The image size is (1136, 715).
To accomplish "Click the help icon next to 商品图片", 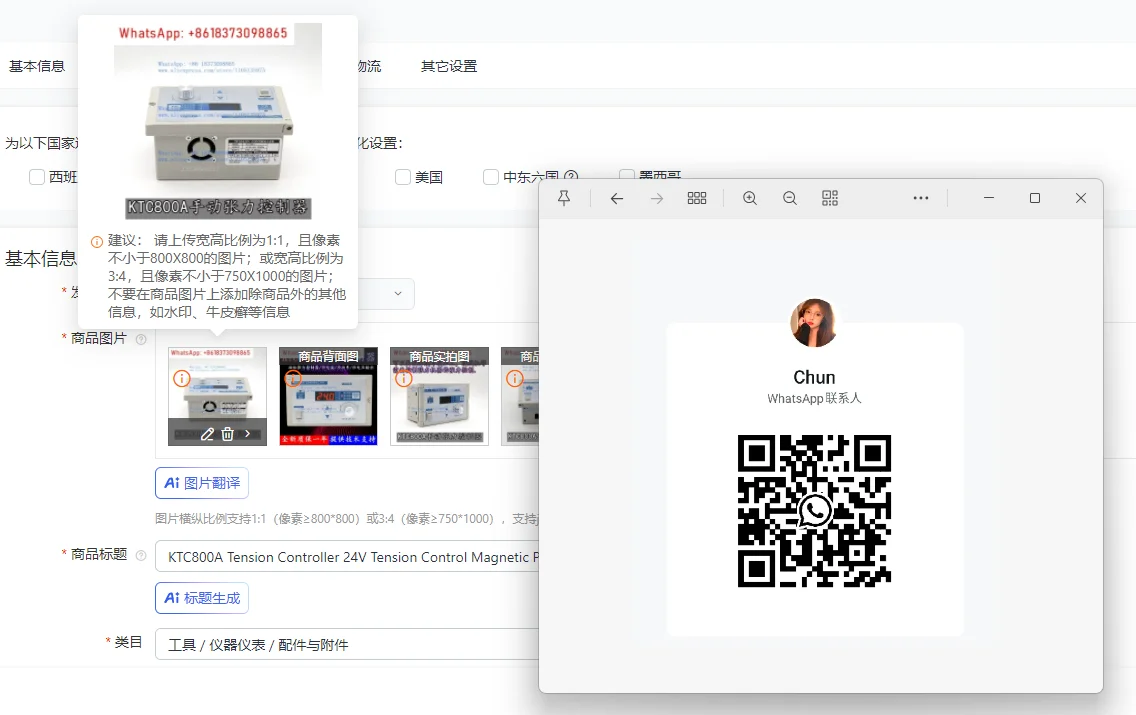I will click(x=141, y=339).
